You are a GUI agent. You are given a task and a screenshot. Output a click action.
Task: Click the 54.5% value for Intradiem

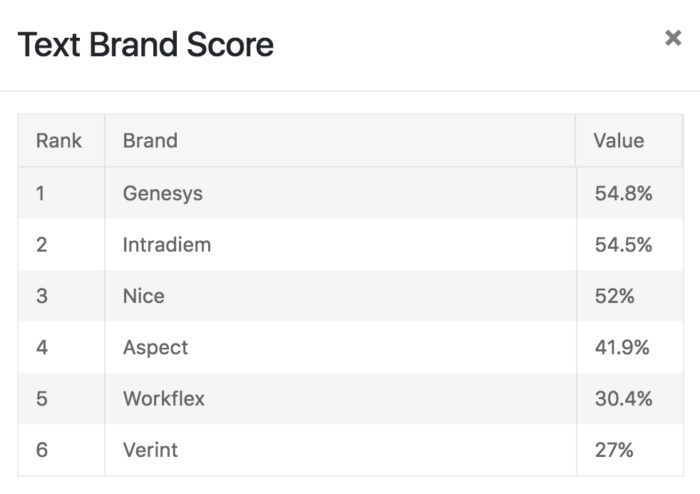(623, 245)
